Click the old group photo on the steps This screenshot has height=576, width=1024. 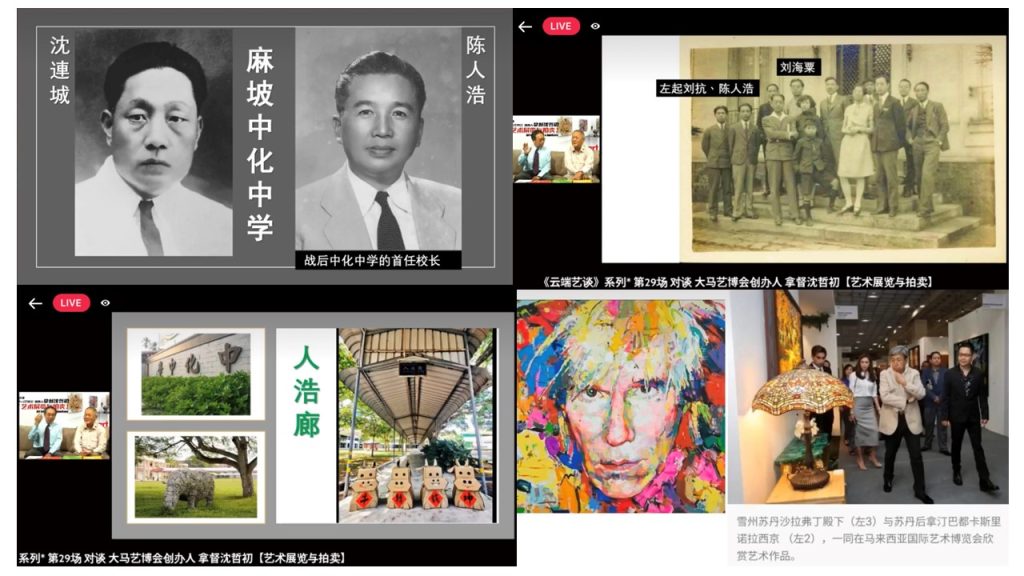(x=843, y=149)
